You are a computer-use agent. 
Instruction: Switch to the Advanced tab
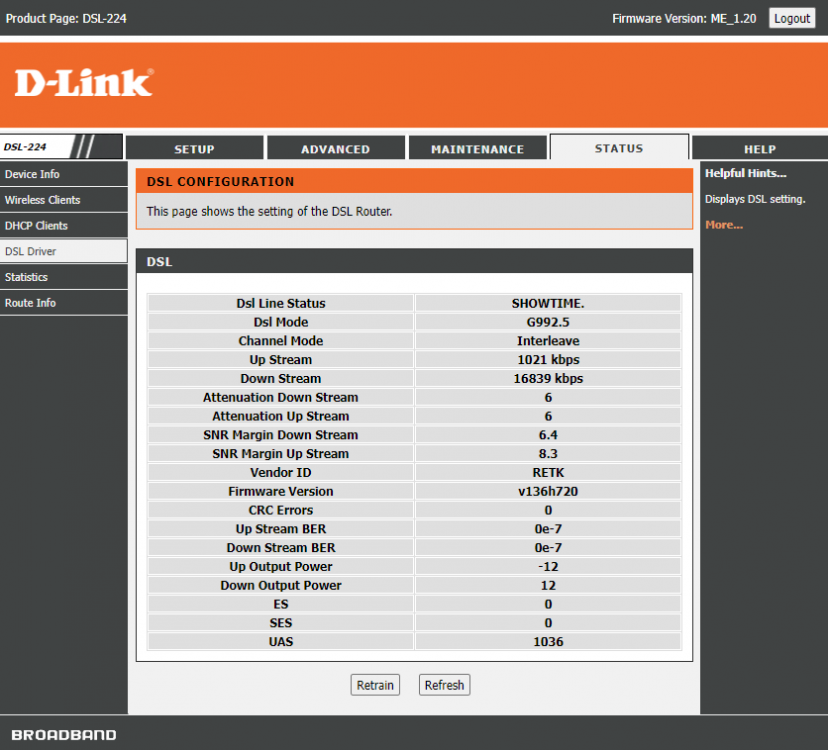pos(335,149)
